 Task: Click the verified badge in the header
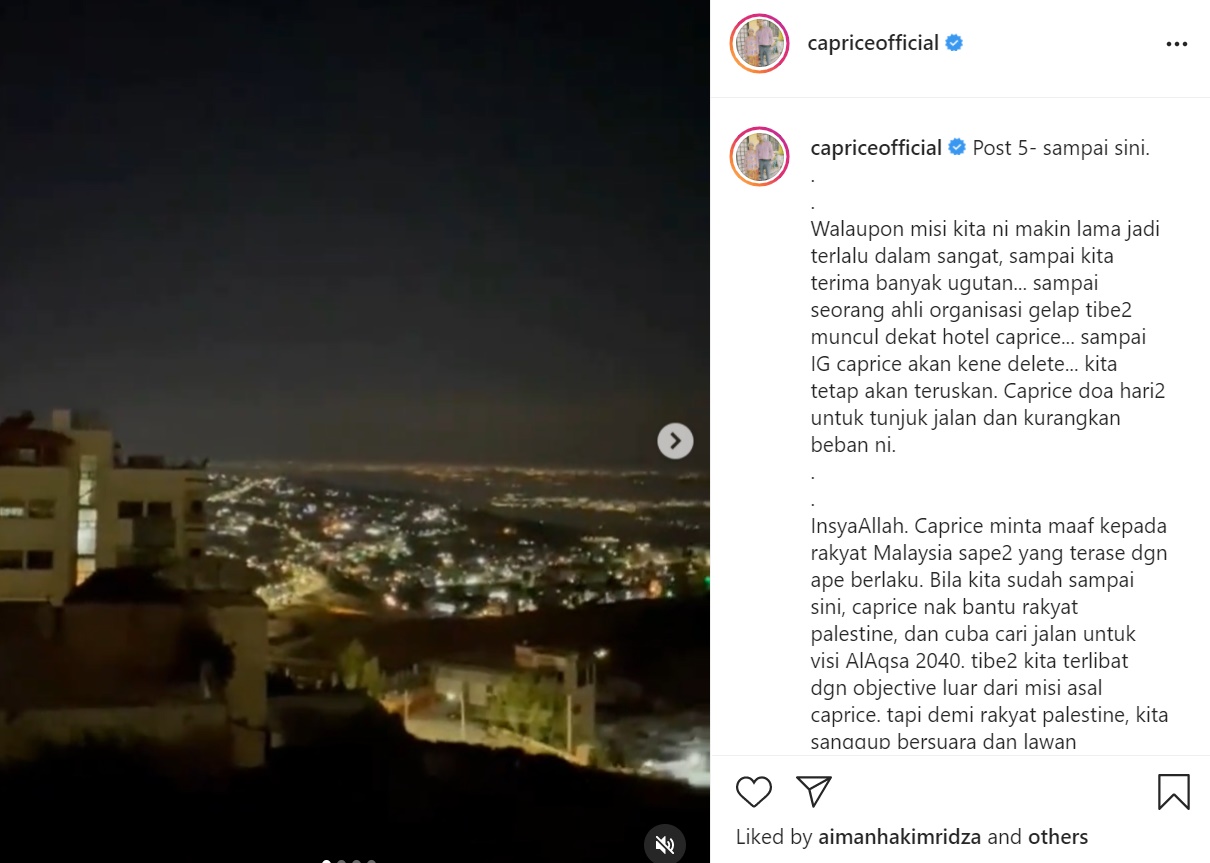954,43
